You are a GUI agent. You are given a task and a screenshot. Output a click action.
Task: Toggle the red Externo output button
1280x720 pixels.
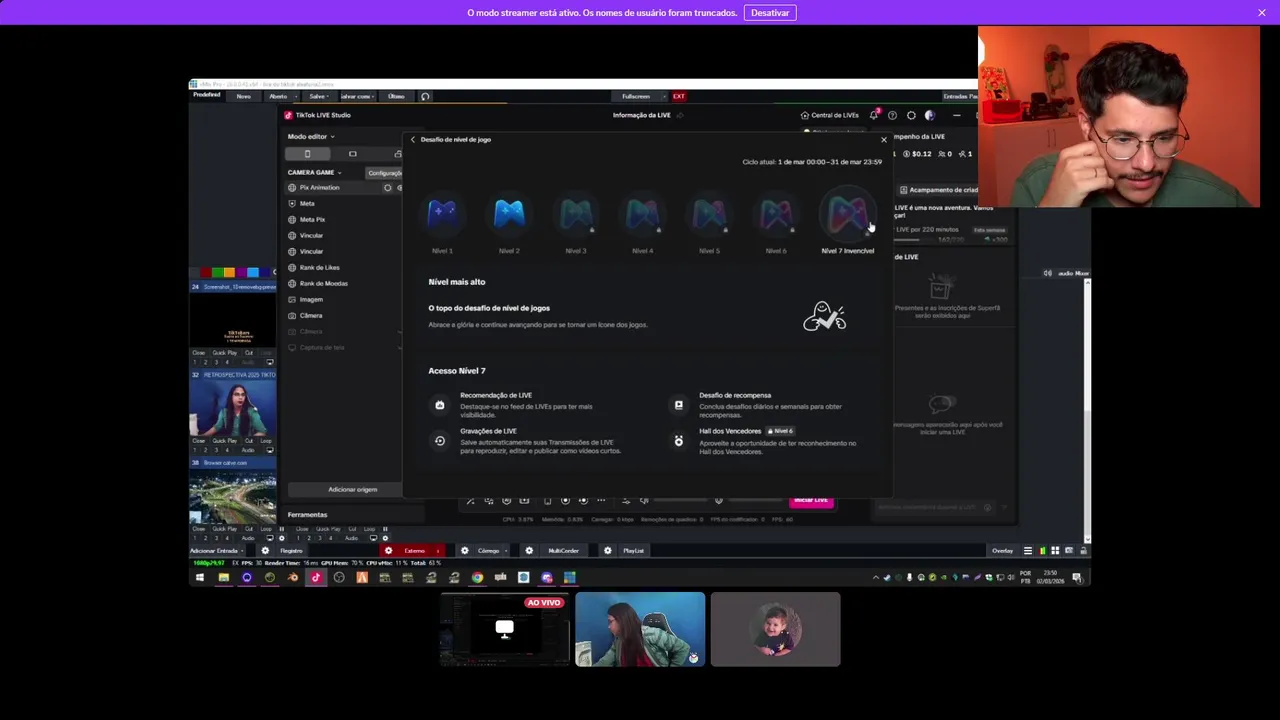point(414,551)
